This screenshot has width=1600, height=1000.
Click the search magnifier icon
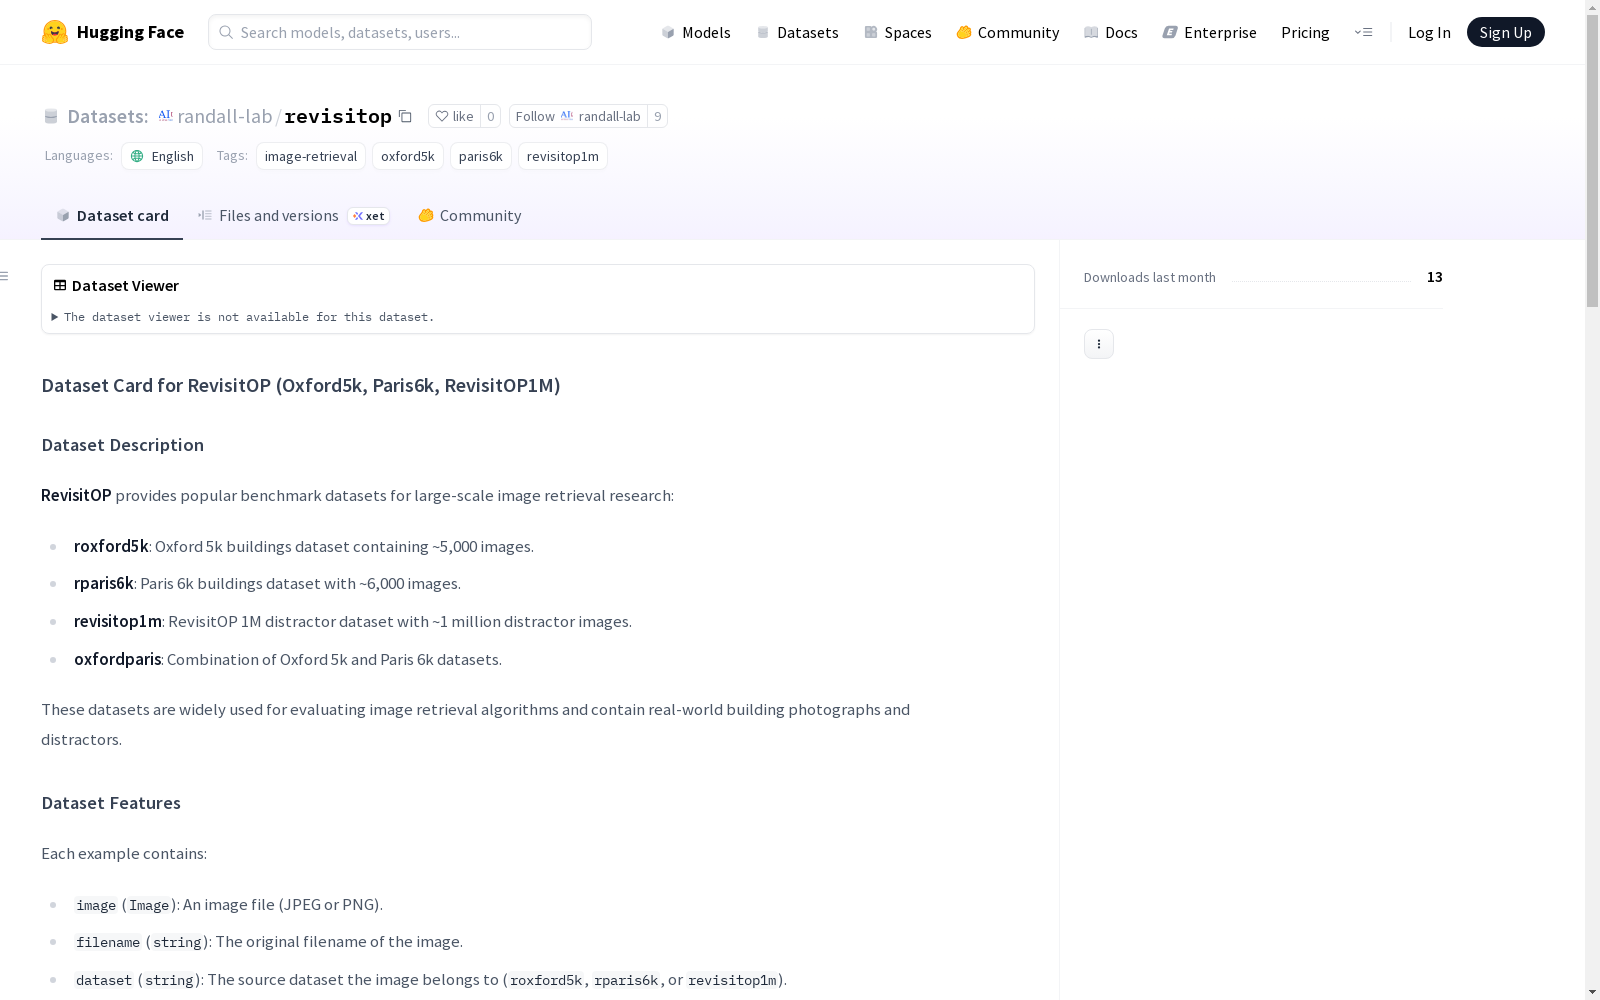point(226,32)
